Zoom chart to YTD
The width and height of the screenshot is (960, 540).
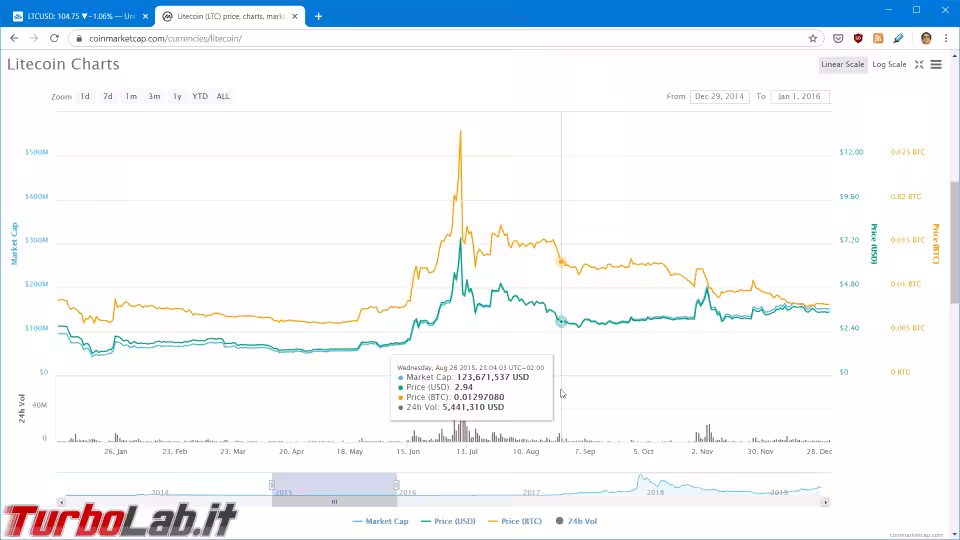pos(200,96)
